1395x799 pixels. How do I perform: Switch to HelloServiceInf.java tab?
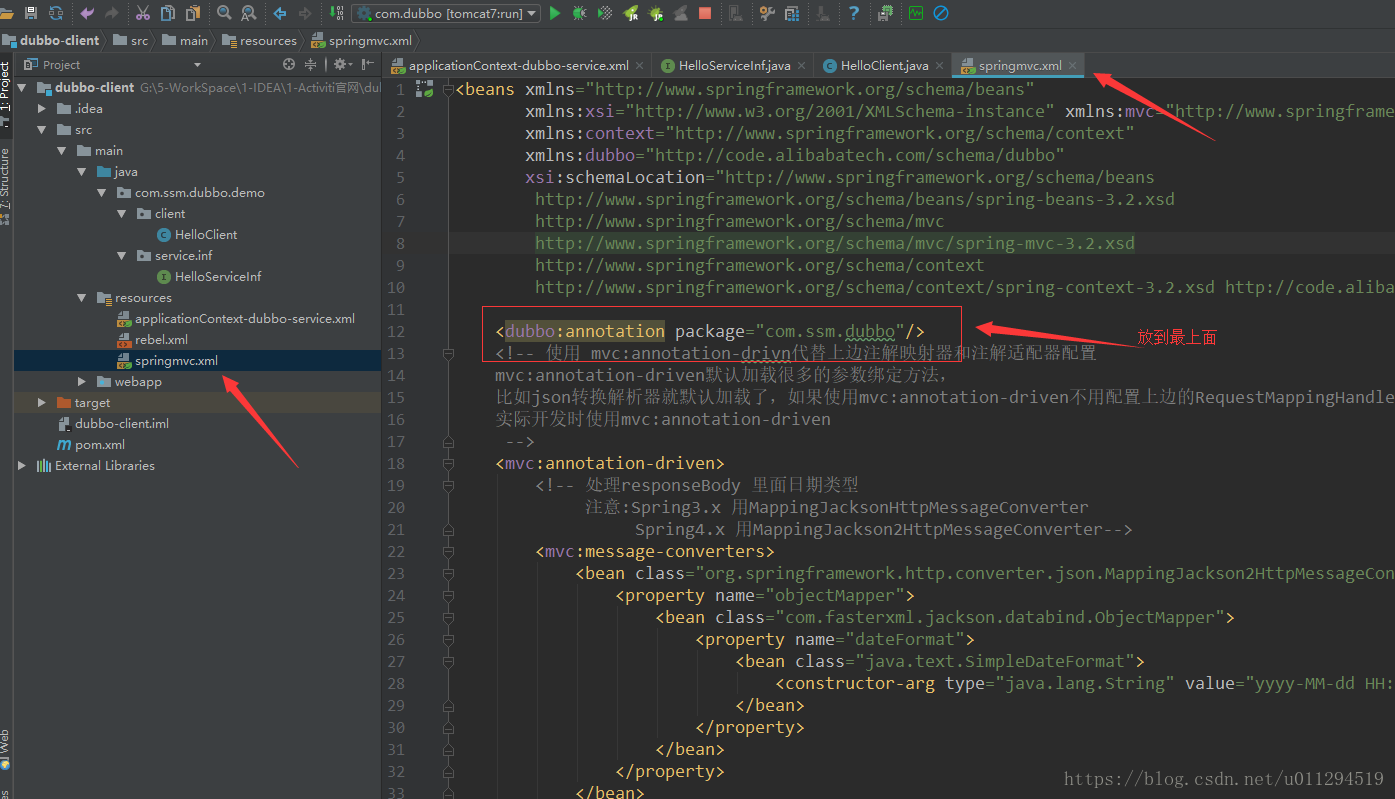tap(733, 65)
